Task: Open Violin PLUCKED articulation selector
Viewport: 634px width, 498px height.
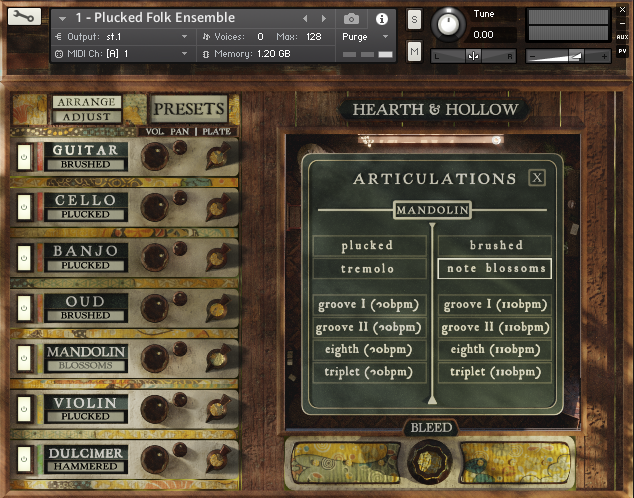Action: point(85,416)
